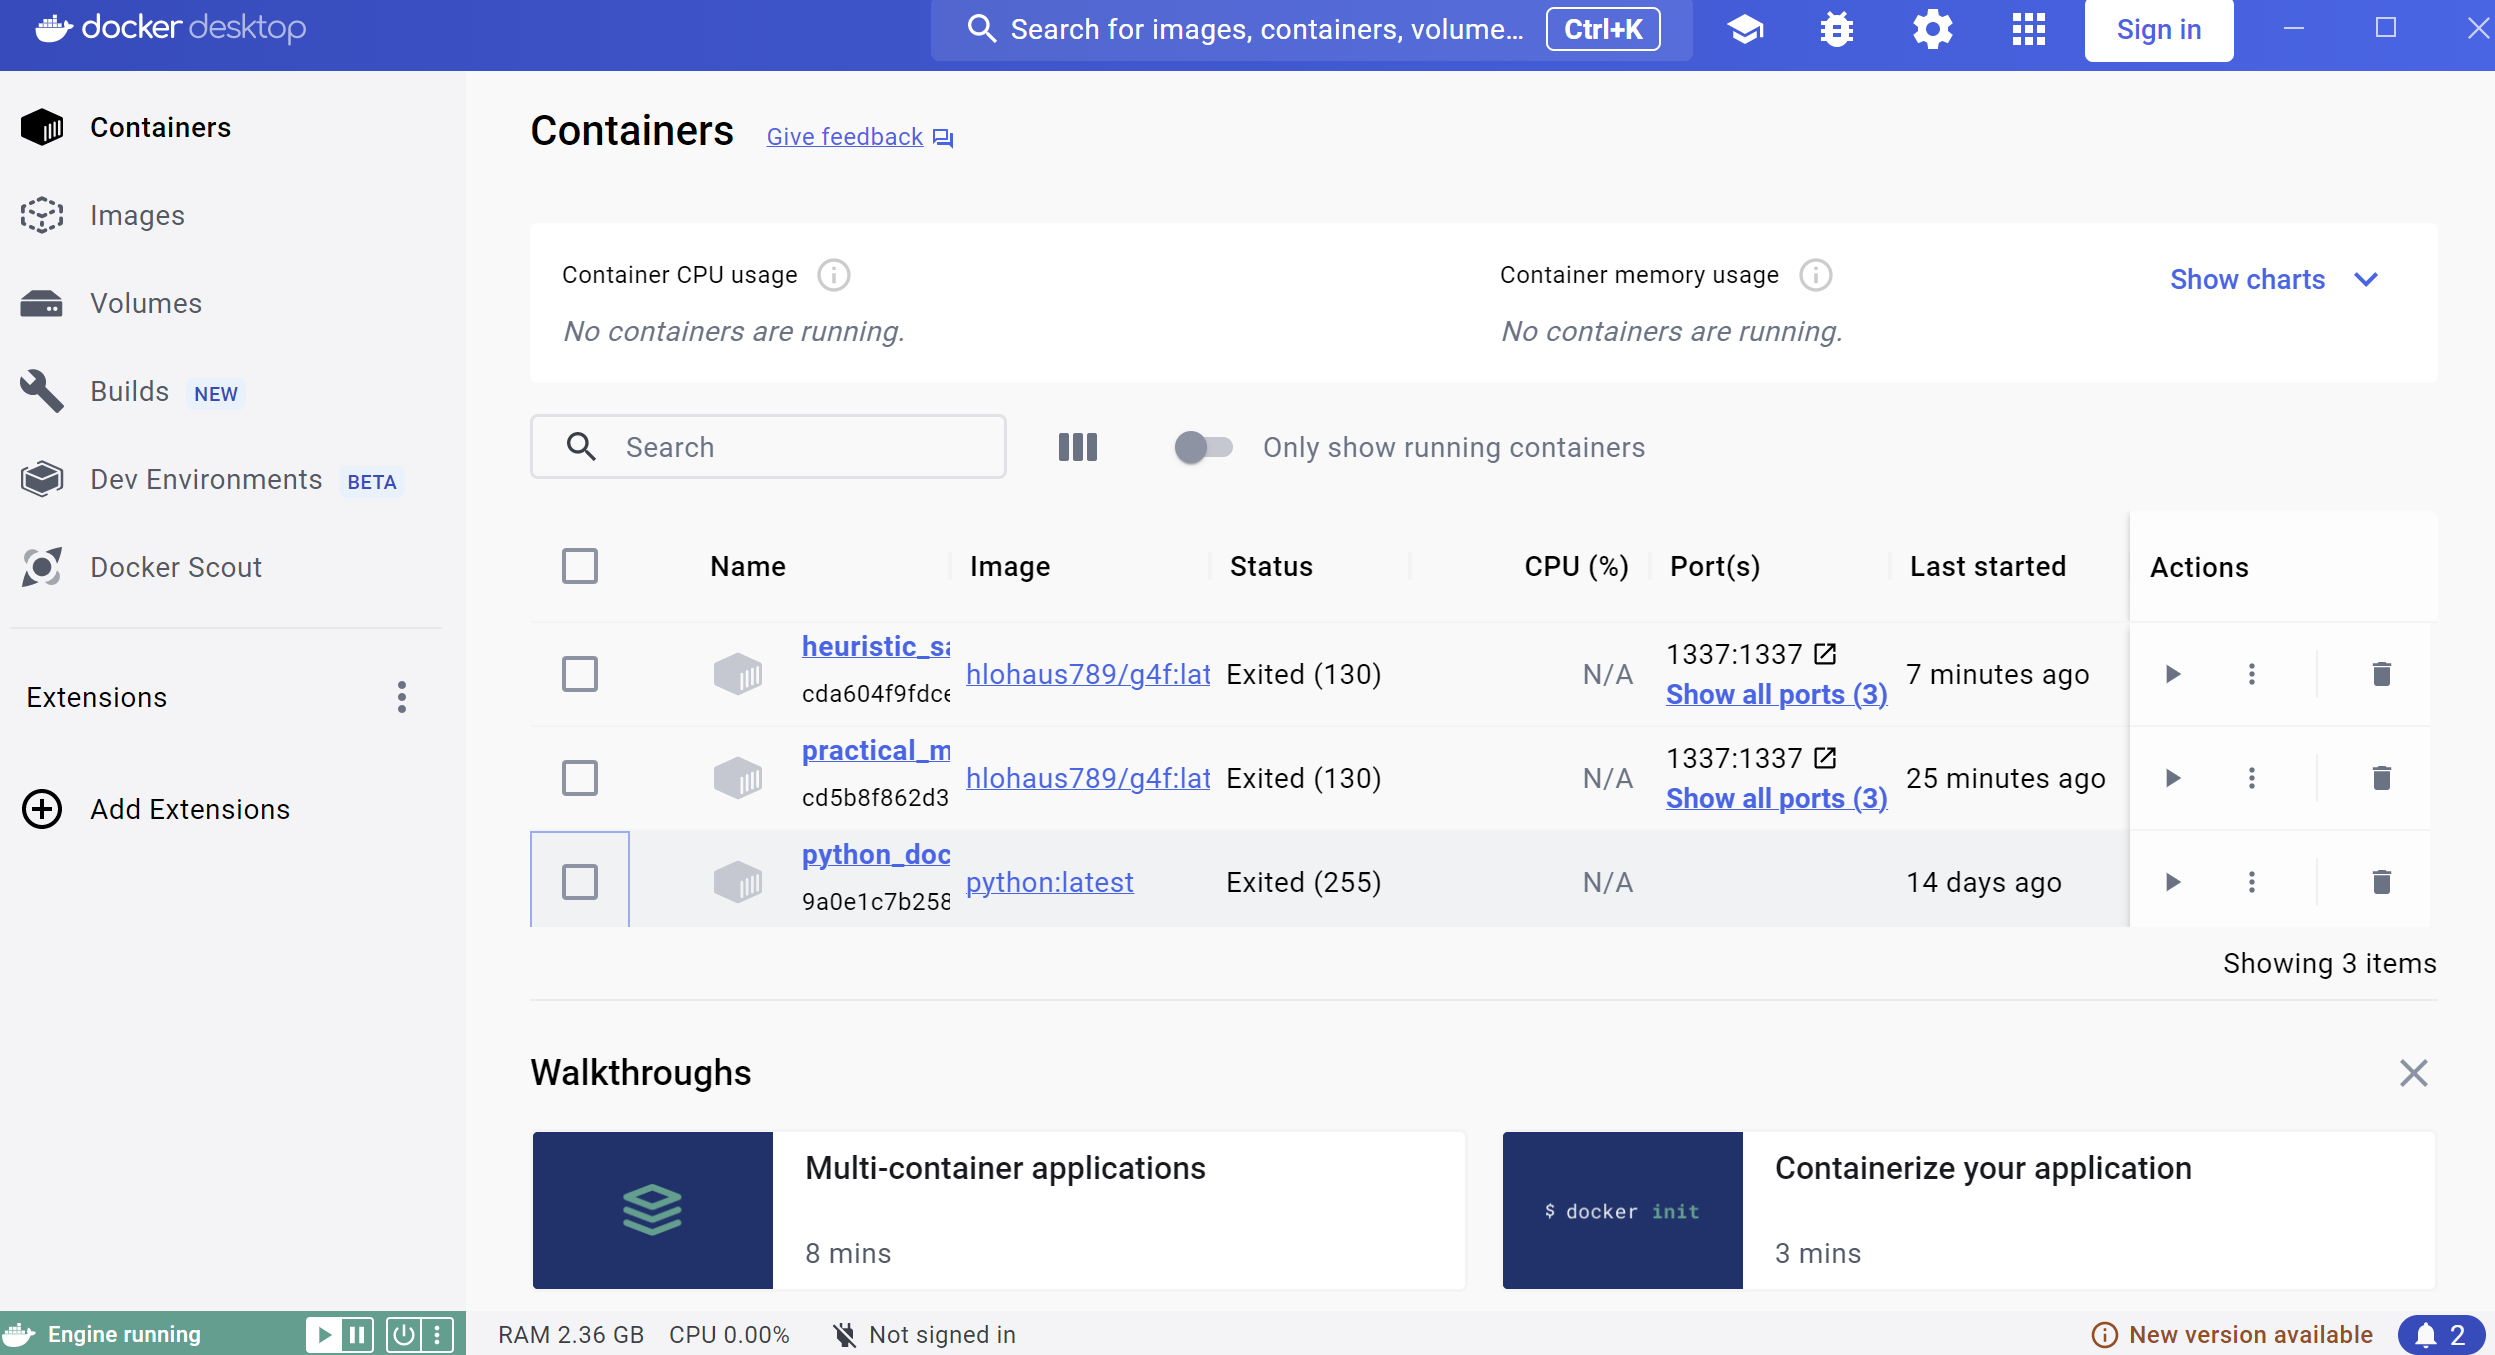The image size is (2495, 1355).
Task: Go to Images in sidebar
Action: click(x=137, y=215)
